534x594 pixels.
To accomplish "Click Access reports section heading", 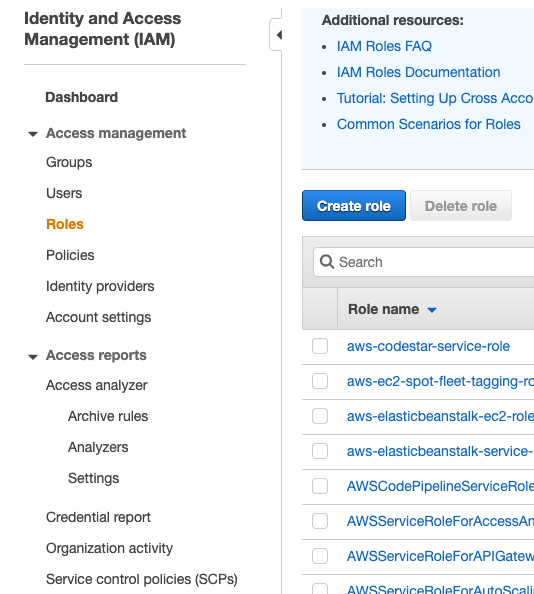I will (x=96, y=355).
